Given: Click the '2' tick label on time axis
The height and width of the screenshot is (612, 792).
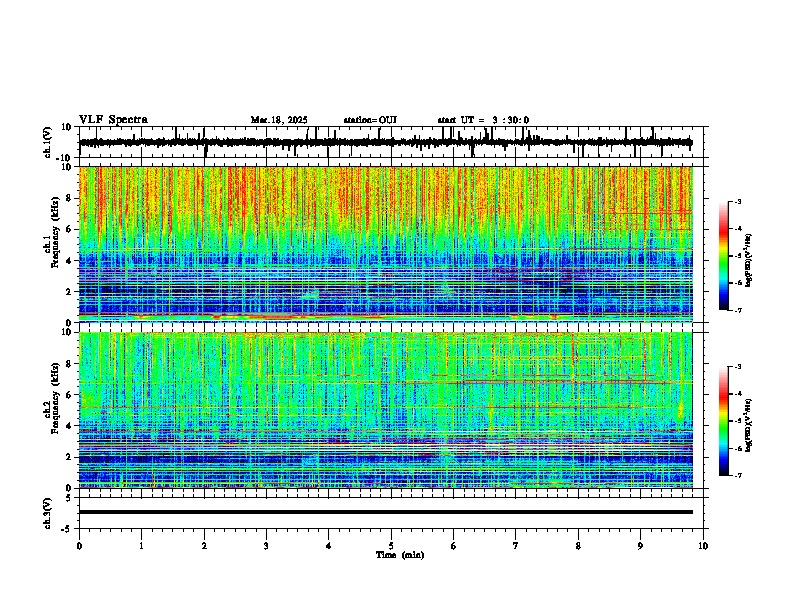Looking at the screenshot, I should 204,546.
